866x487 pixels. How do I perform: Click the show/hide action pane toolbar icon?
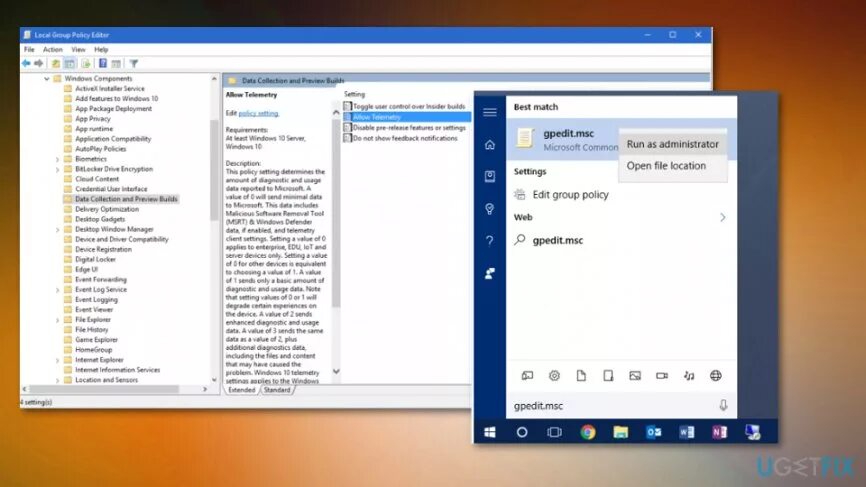click(x=116, y=63)
